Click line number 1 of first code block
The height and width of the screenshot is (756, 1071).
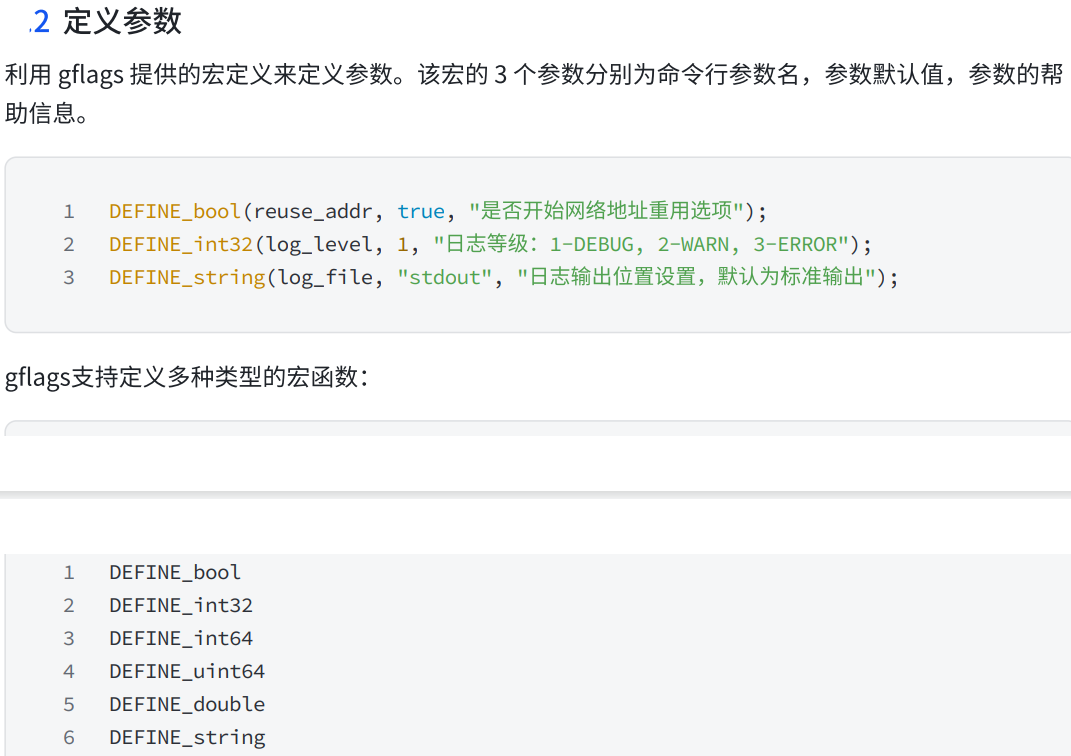(x=68, y=212)
